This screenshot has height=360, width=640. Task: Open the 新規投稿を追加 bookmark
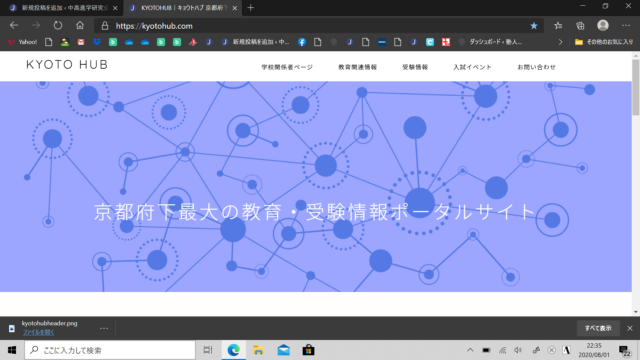coord(256,42)
